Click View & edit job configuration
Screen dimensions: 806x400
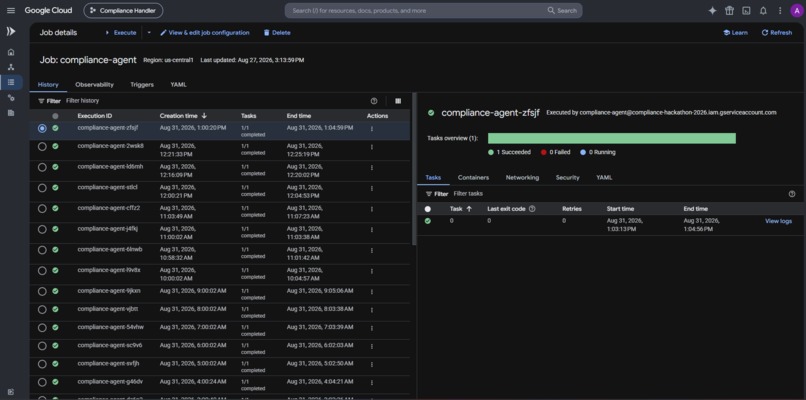tap(205, 32)
